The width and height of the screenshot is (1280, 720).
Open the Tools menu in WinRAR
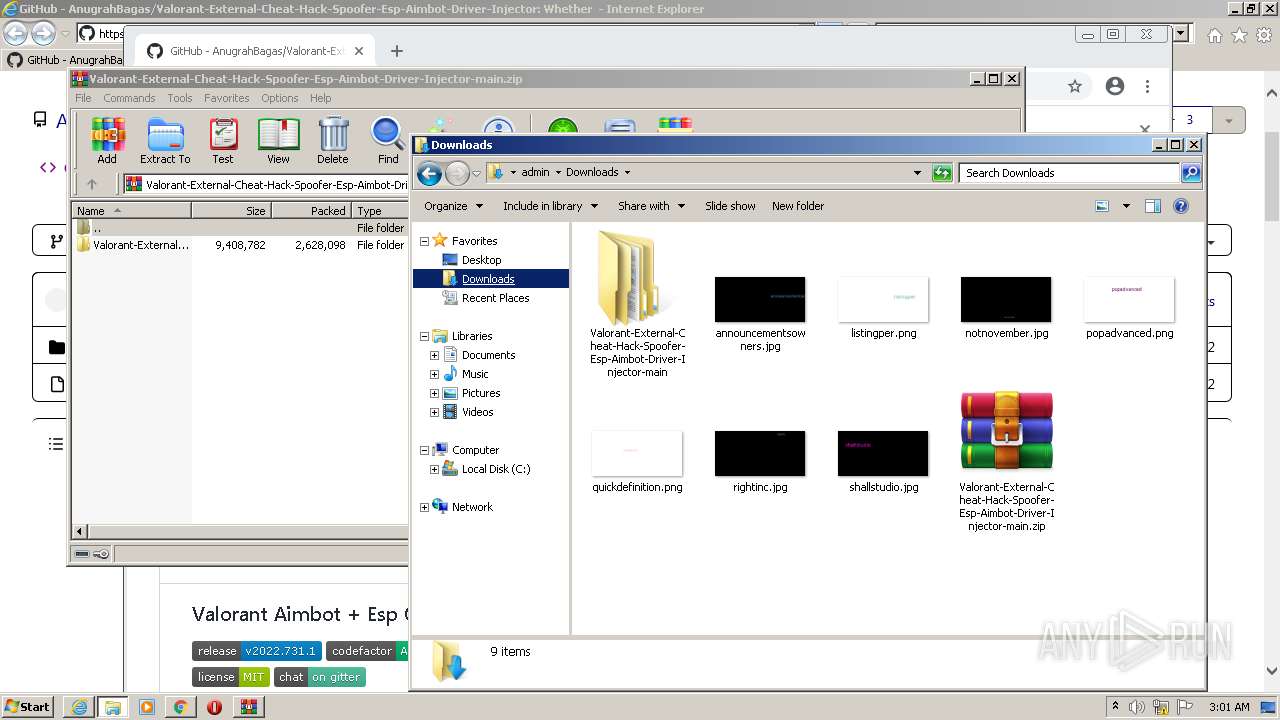click(180, 98)
